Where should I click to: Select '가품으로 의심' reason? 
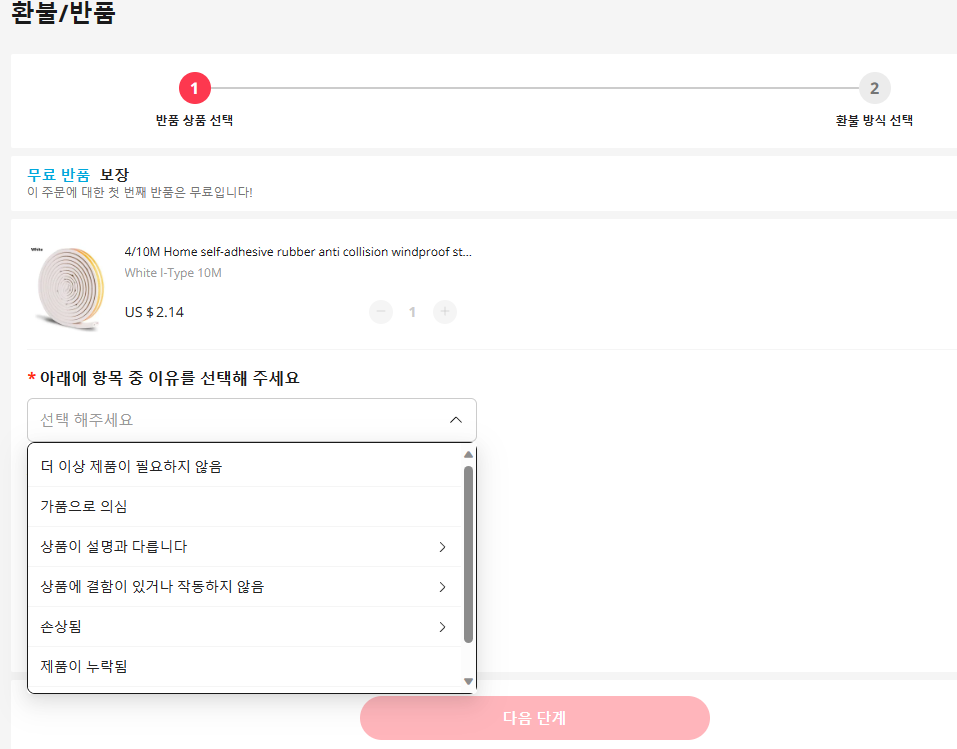[245, 507]
